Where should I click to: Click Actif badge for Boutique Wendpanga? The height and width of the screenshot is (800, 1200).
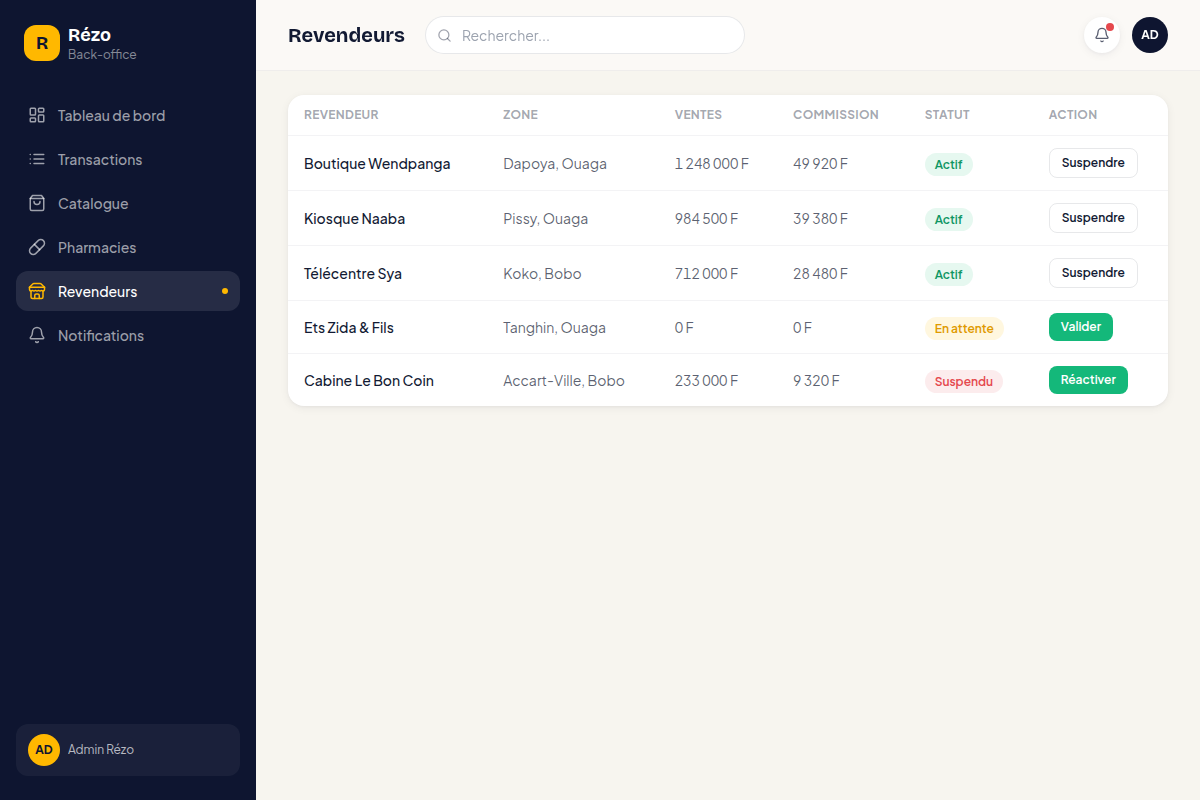949,164
